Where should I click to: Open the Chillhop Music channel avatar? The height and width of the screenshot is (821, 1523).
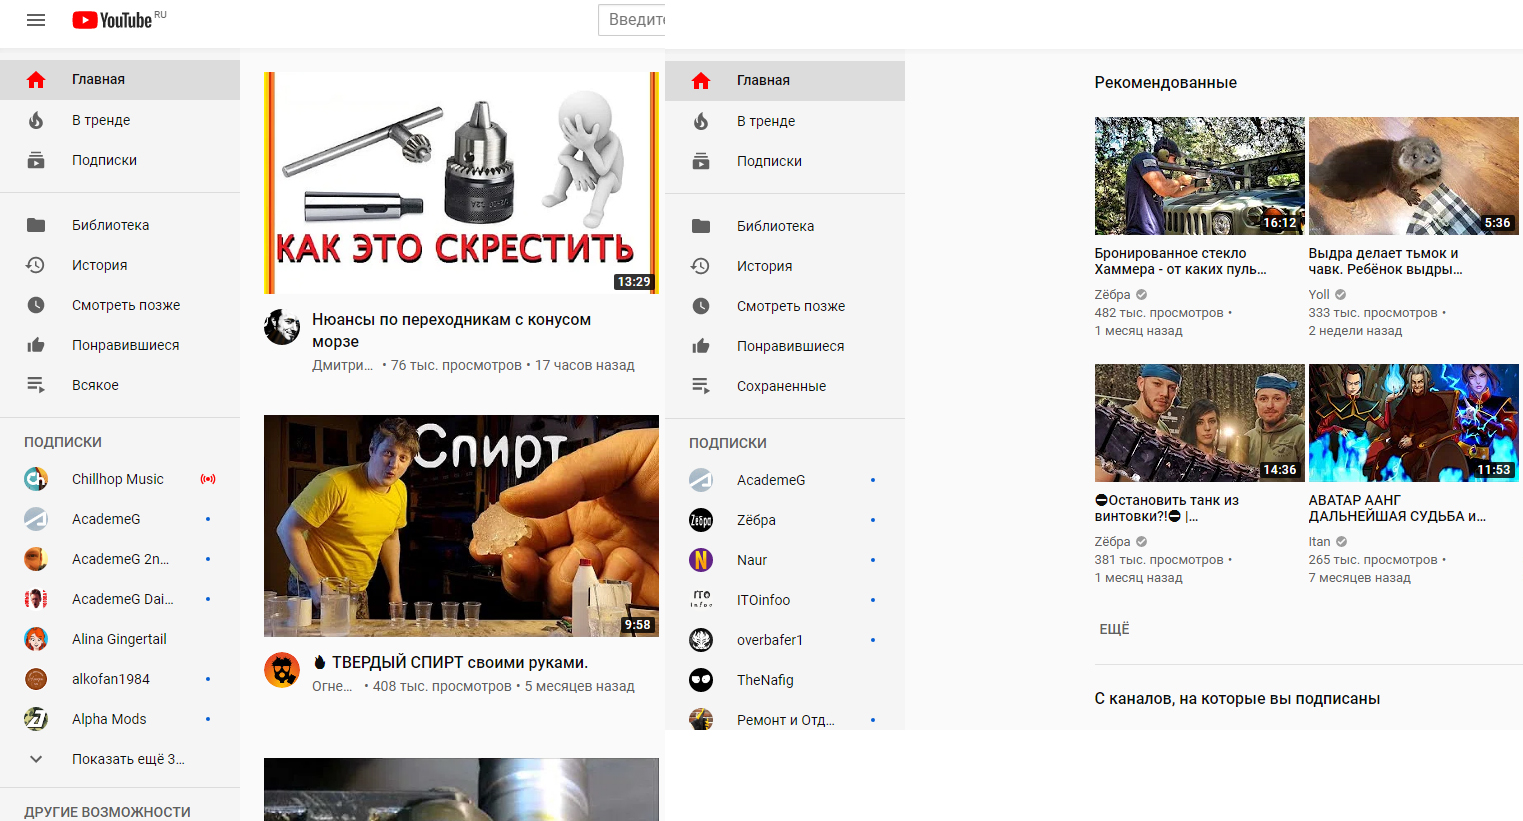36,479
